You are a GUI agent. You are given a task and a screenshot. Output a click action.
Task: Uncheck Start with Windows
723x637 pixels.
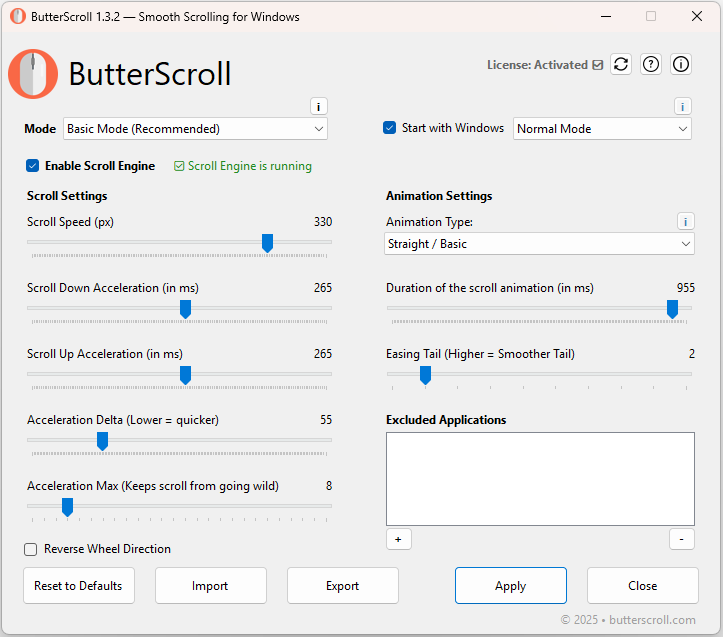(390, 128)
